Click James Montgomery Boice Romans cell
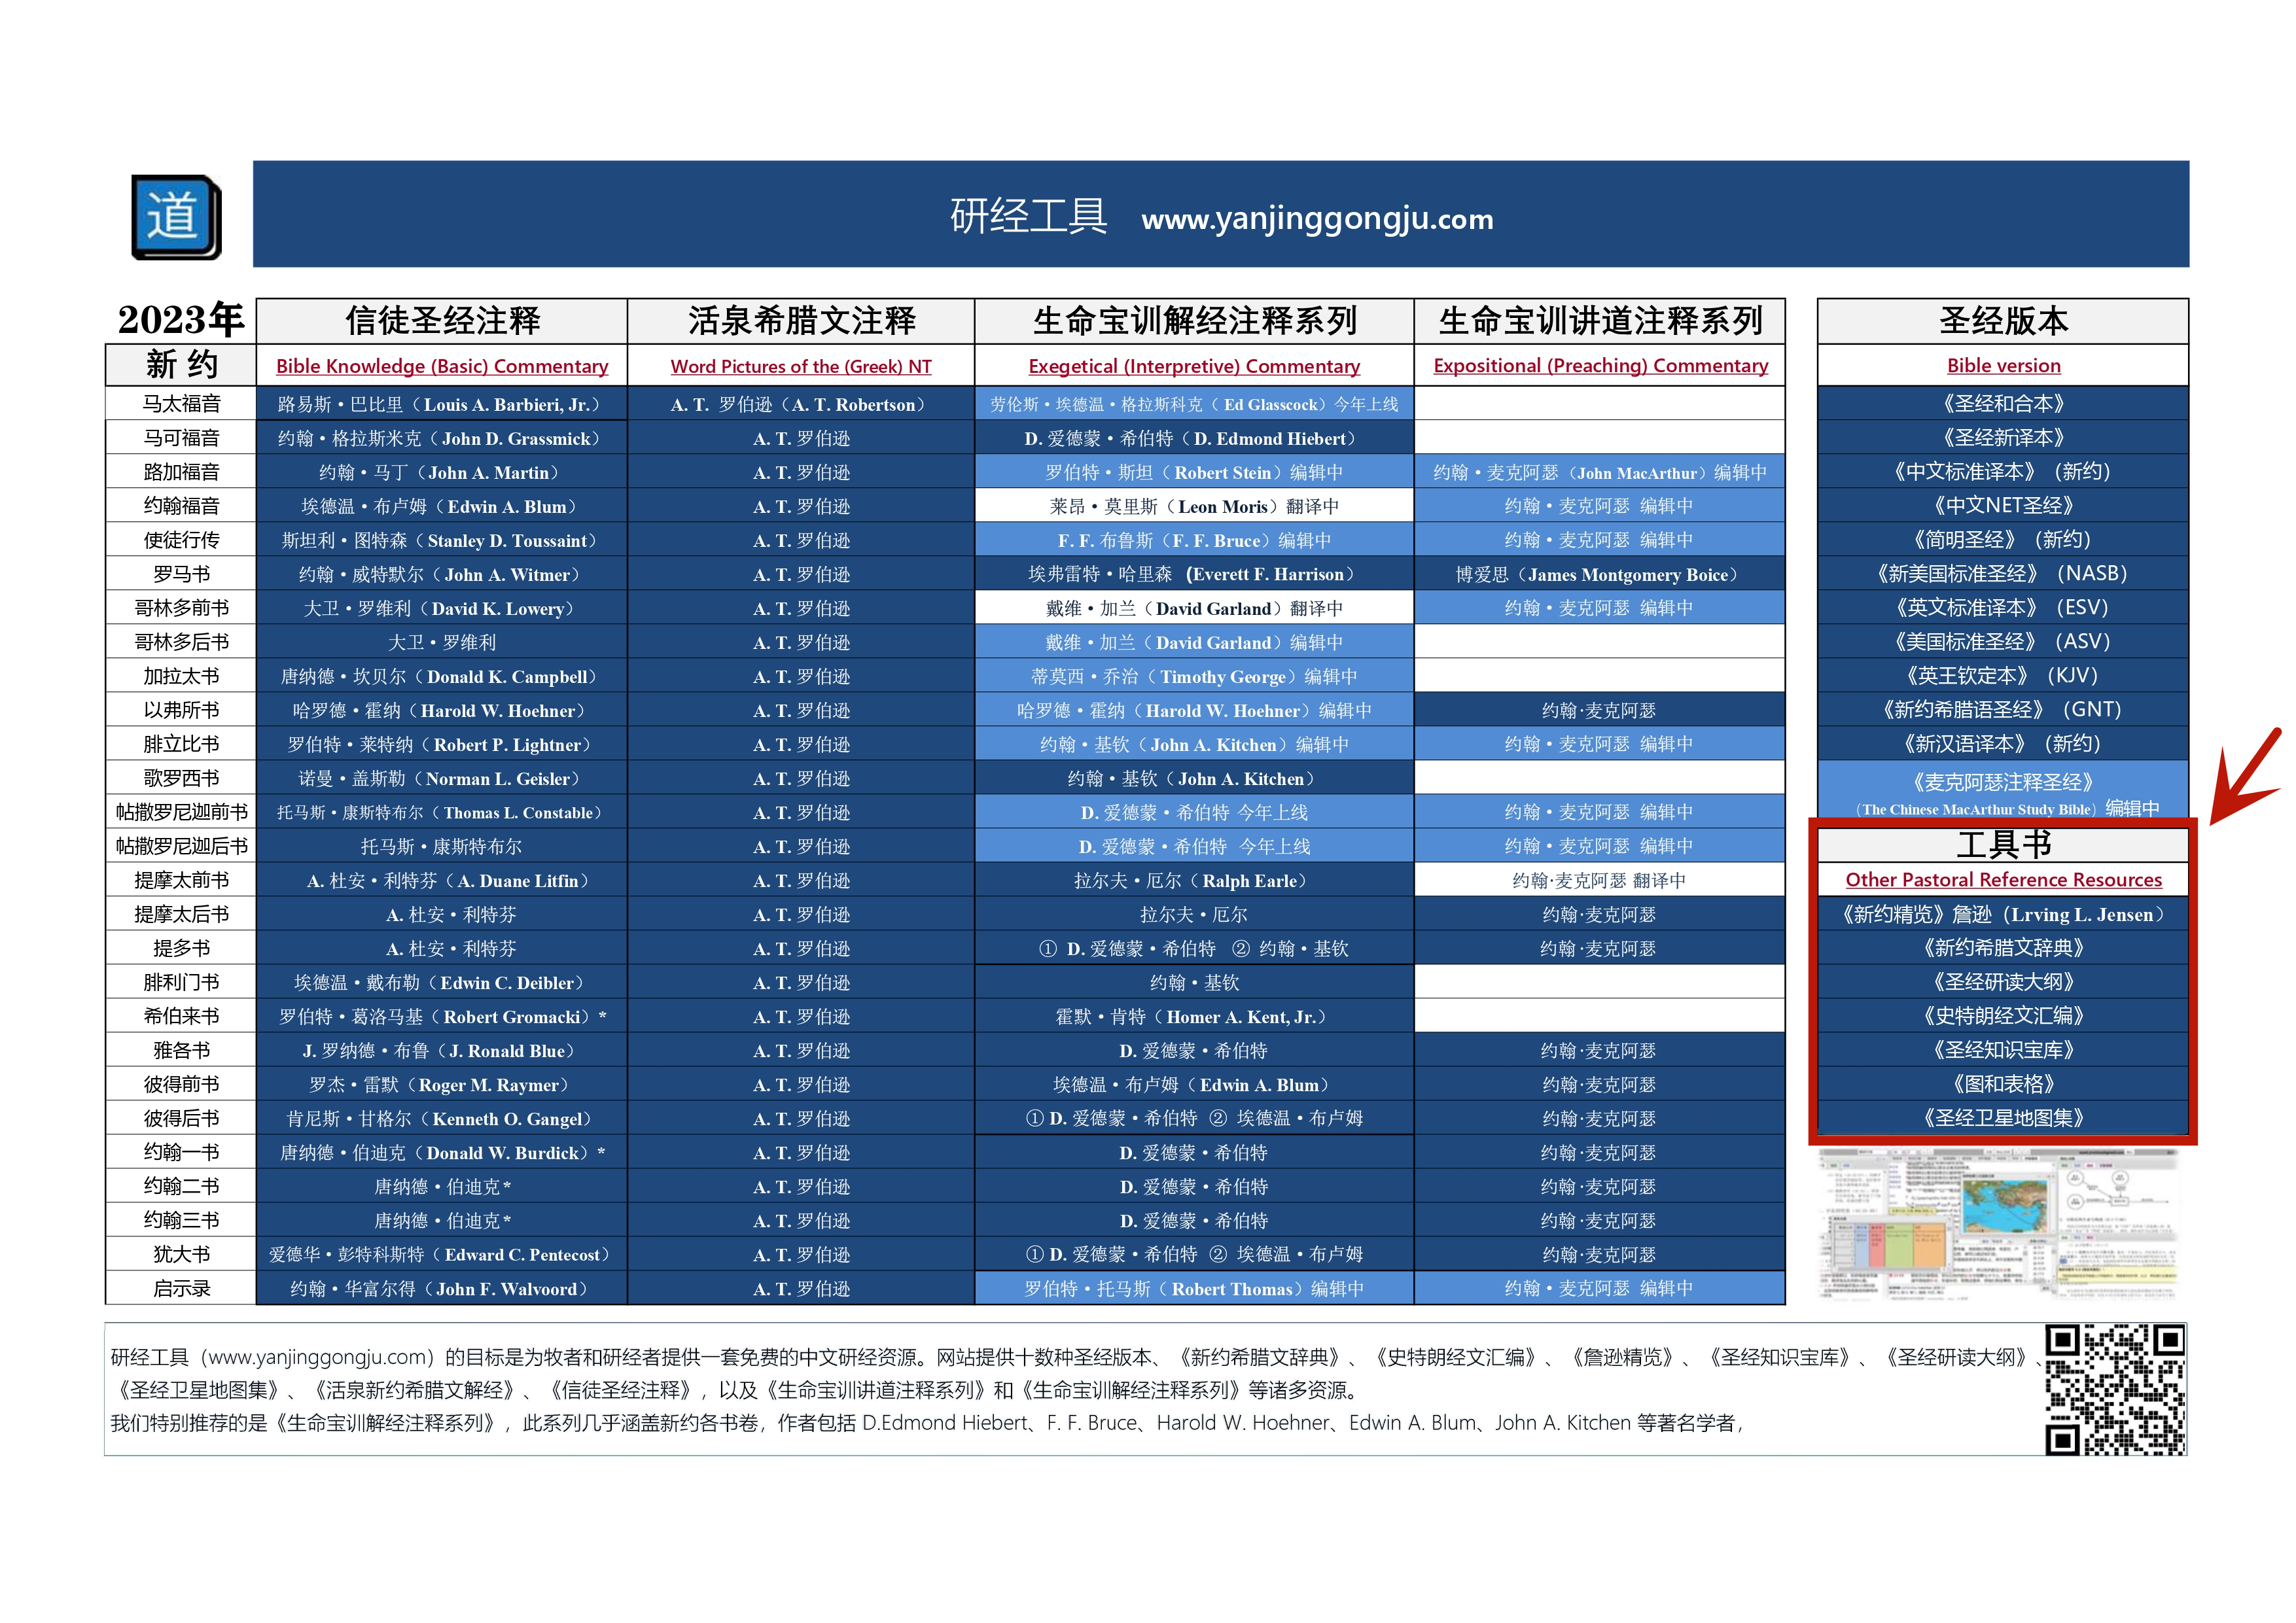The height and width of the screenshot is (1623, 2296). (x=1599, y=574)
